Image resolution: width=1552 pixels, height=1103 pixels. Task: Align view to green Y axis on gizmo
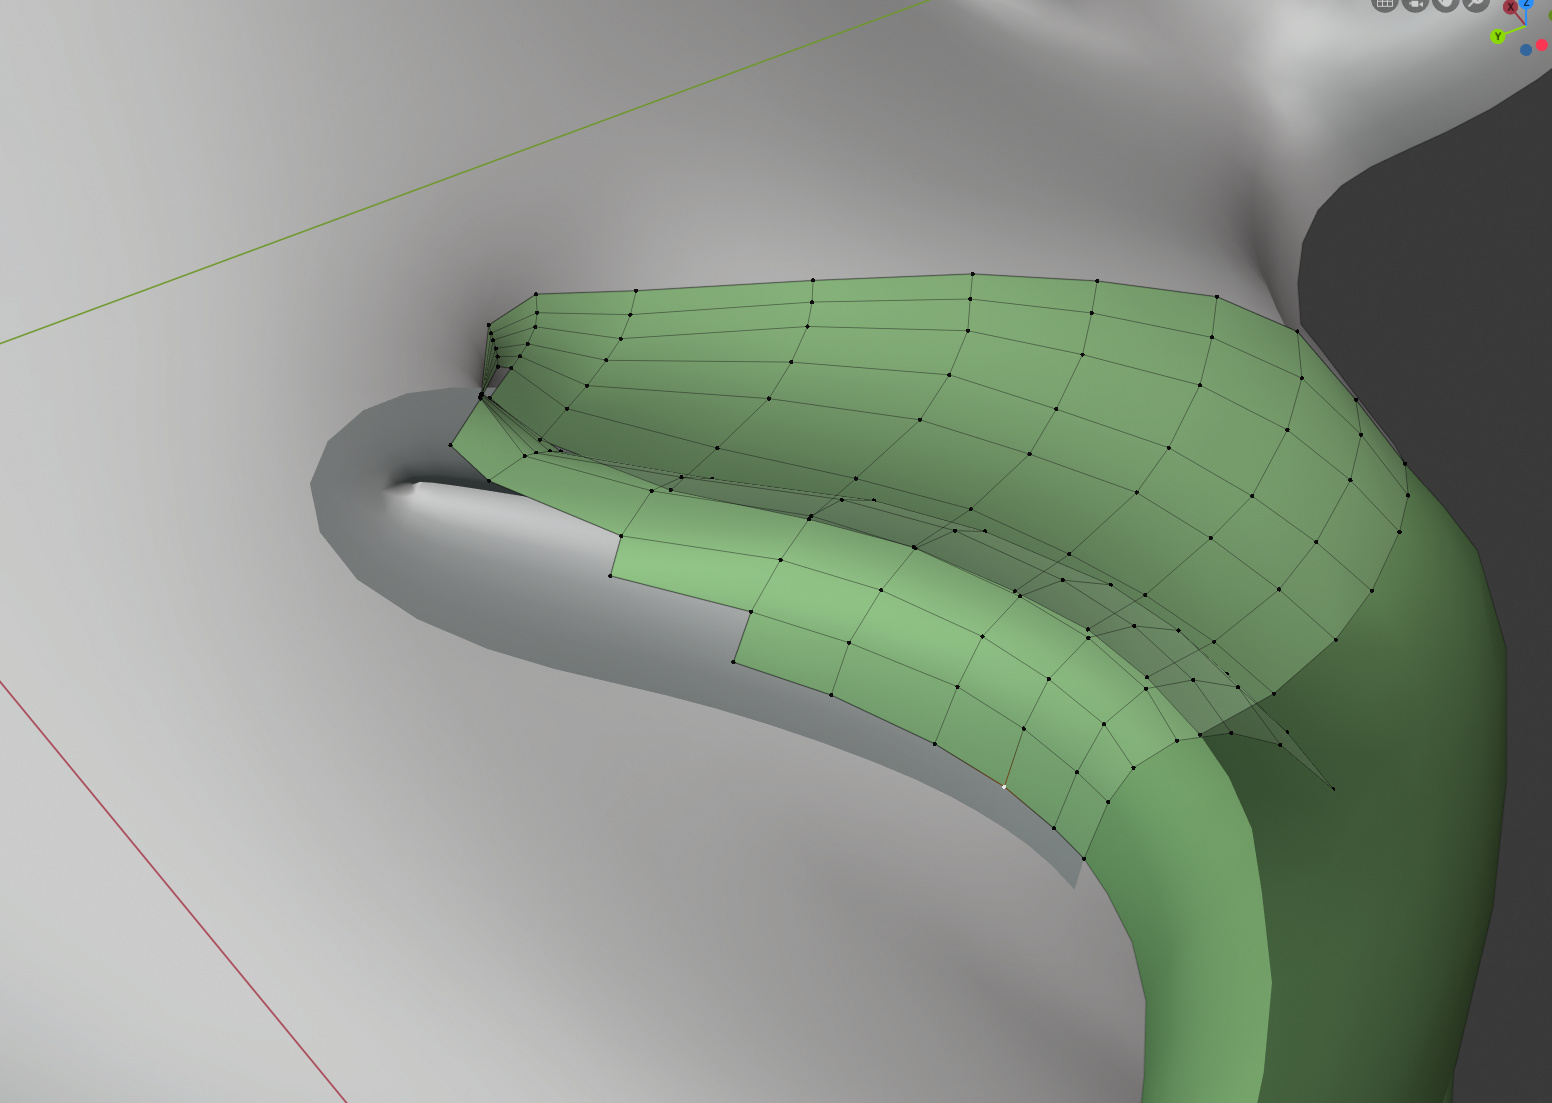pos(1497,36)
